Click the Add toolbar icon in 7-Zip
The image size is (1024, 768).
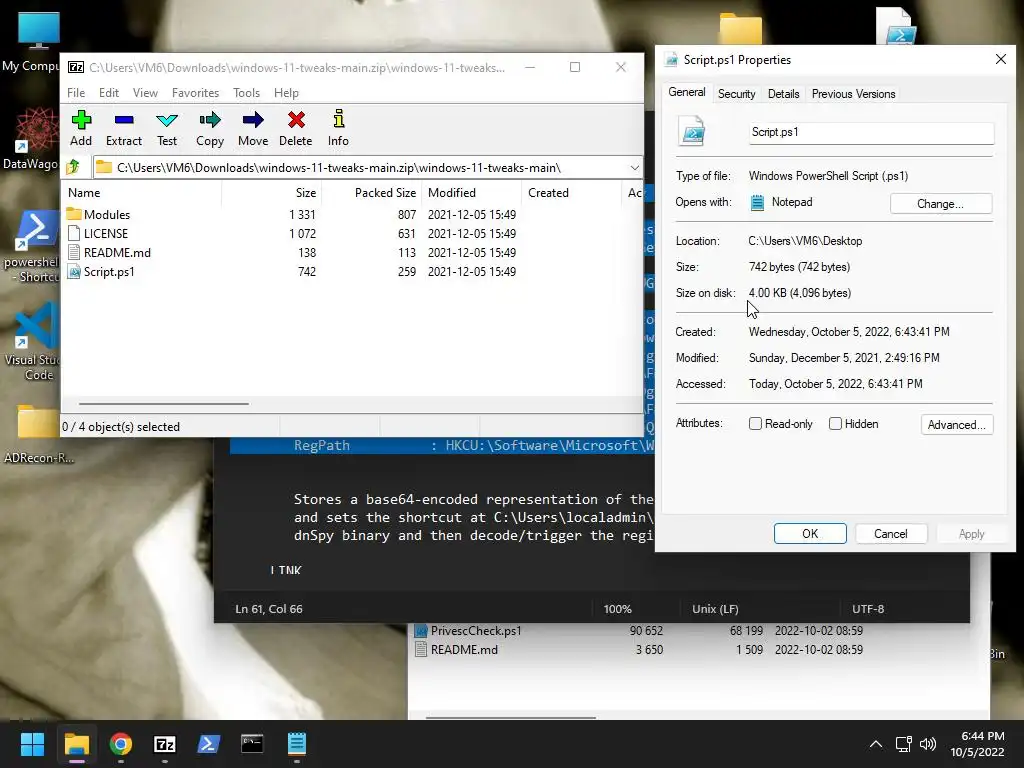coord(81,120)
